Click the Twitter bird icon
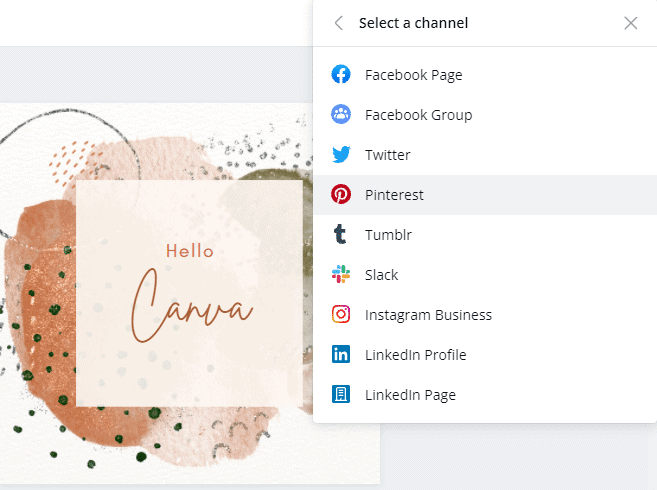Viewport: 657px width, 490px height. click(341, 154)
